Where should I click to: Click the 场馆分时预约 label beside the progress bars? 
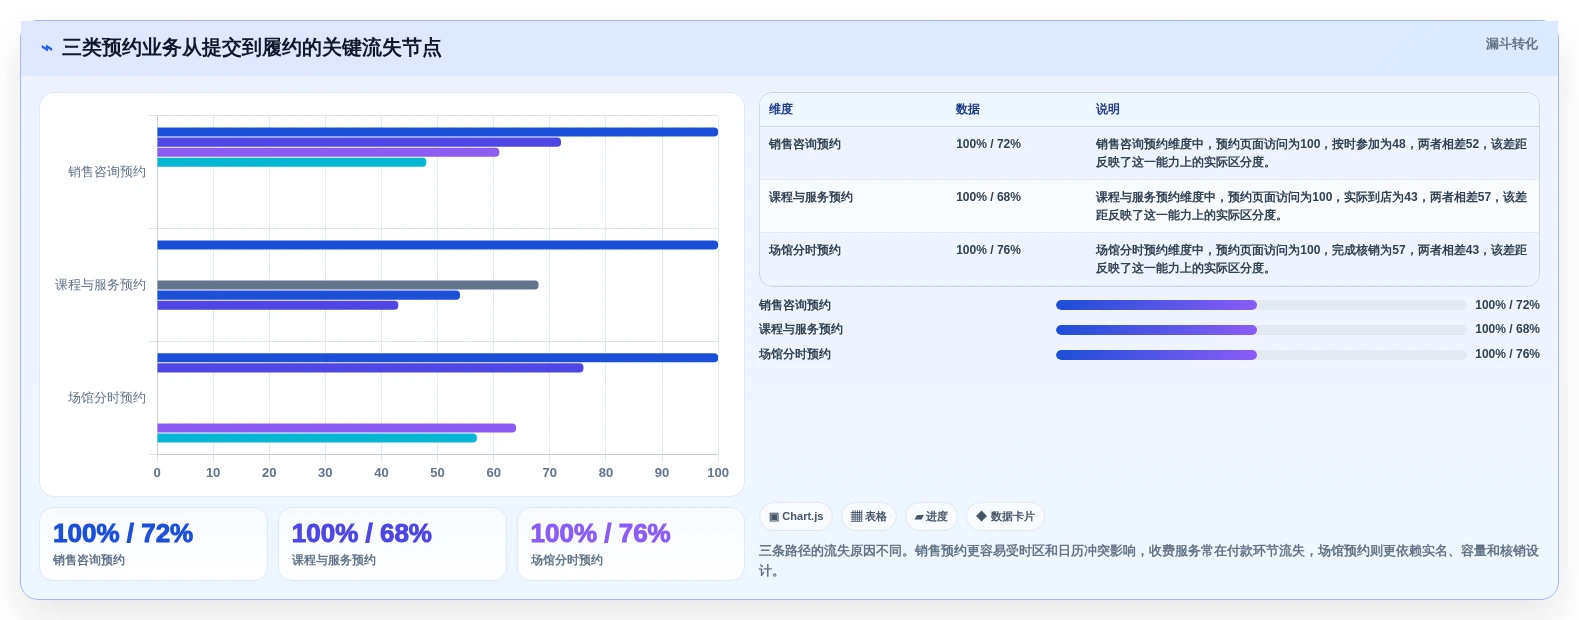pyautogui.click(x=795, y=354)
